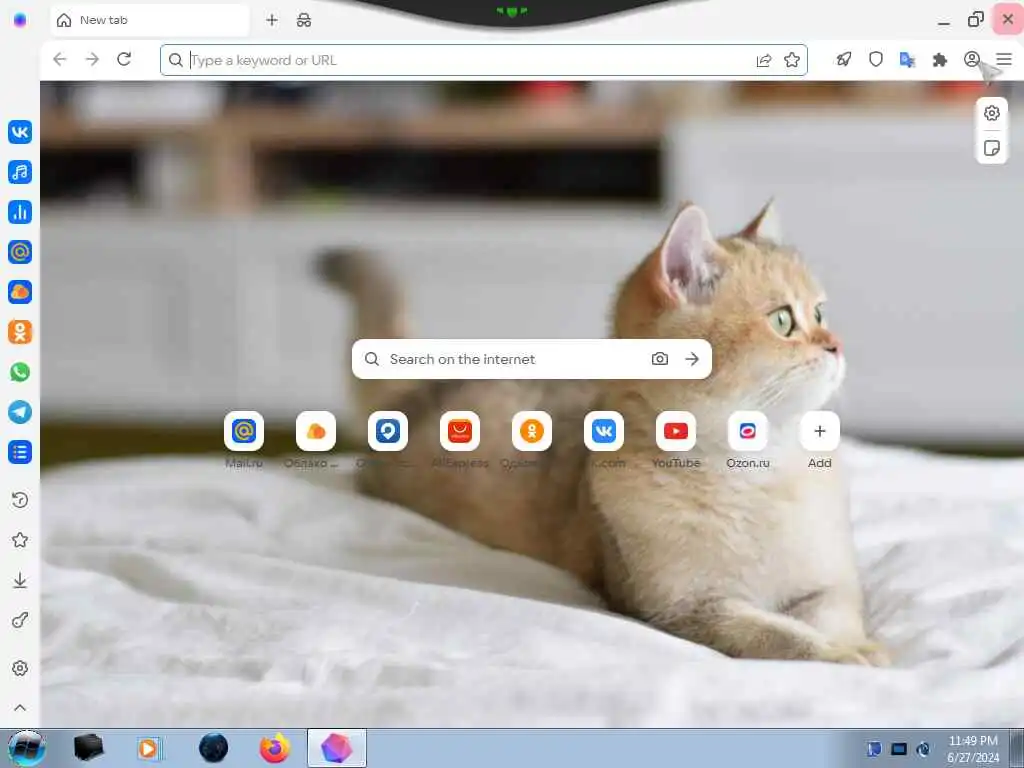Add a new shortcut tile
This screenshot has width=1024, height=768.
coord(820,431)
